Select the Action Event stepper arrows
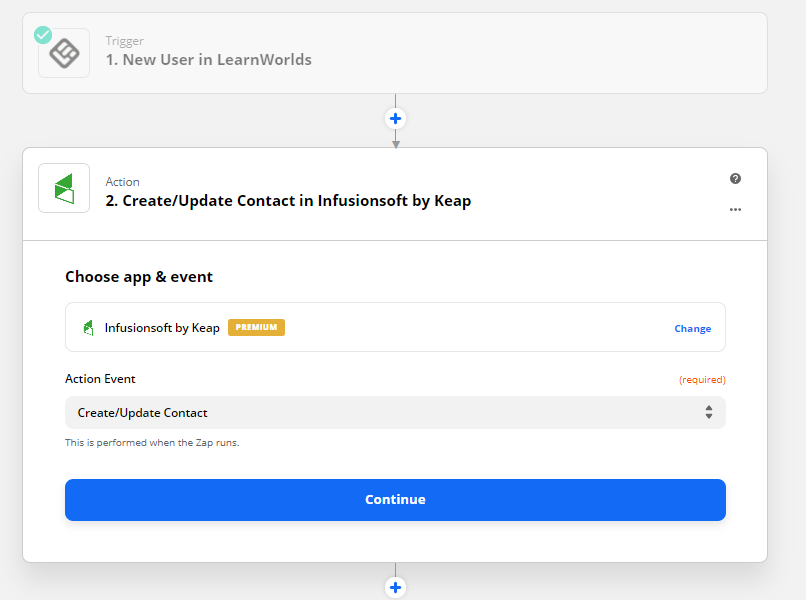Image resolution: width=806 pixels, height=600 pixels. click(x=708, y=411)
